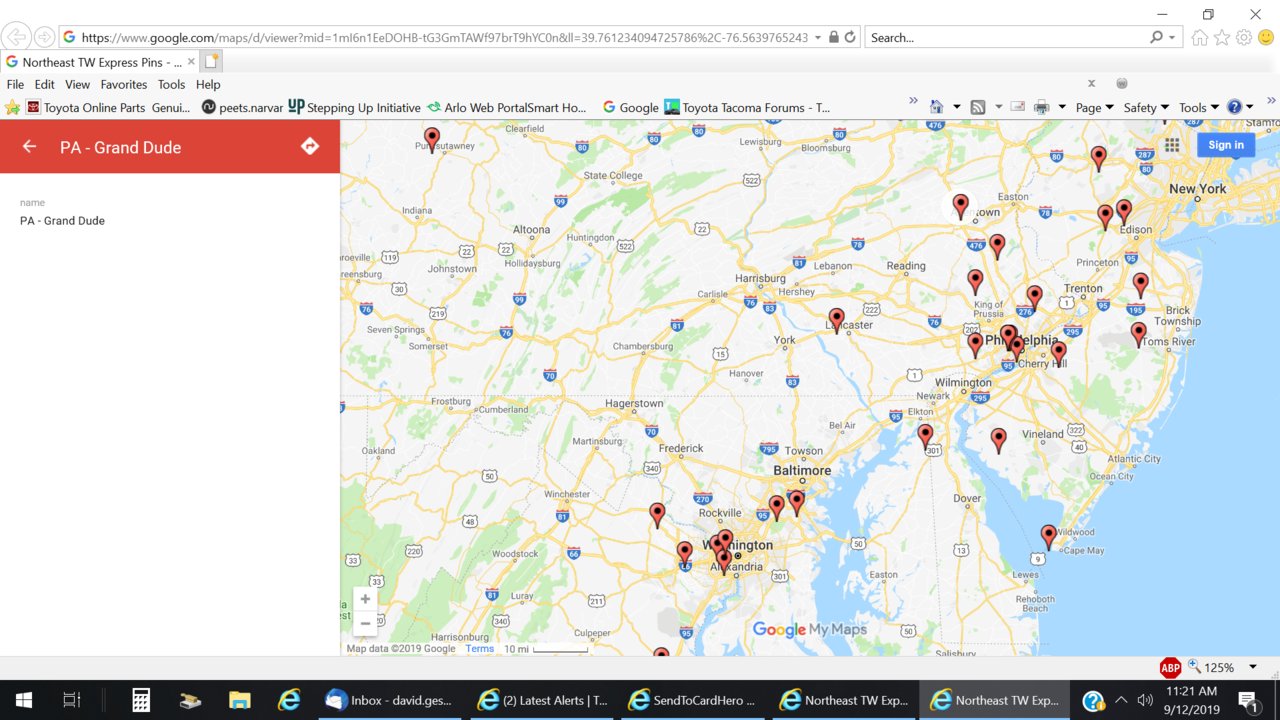Image resolution: width=1280 pixels, height=720 pixels.
Task: Expand the Home button dropdown arrow
Action: 956,107
